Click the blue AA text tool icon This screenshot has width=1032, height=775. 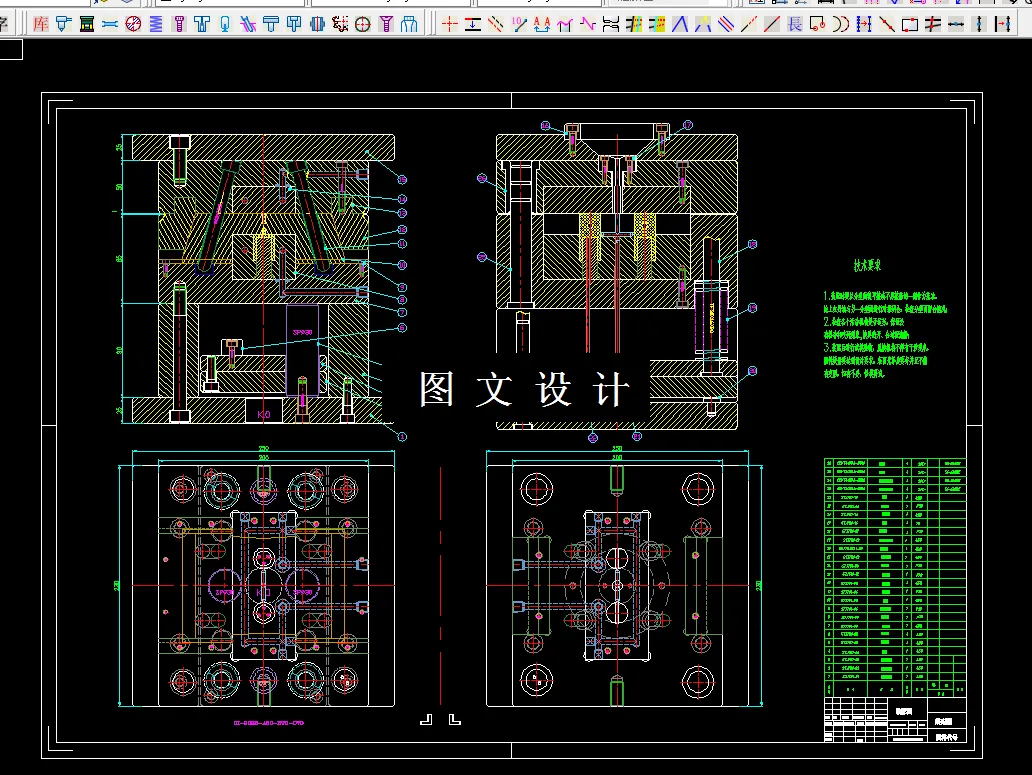click(542, 23)
